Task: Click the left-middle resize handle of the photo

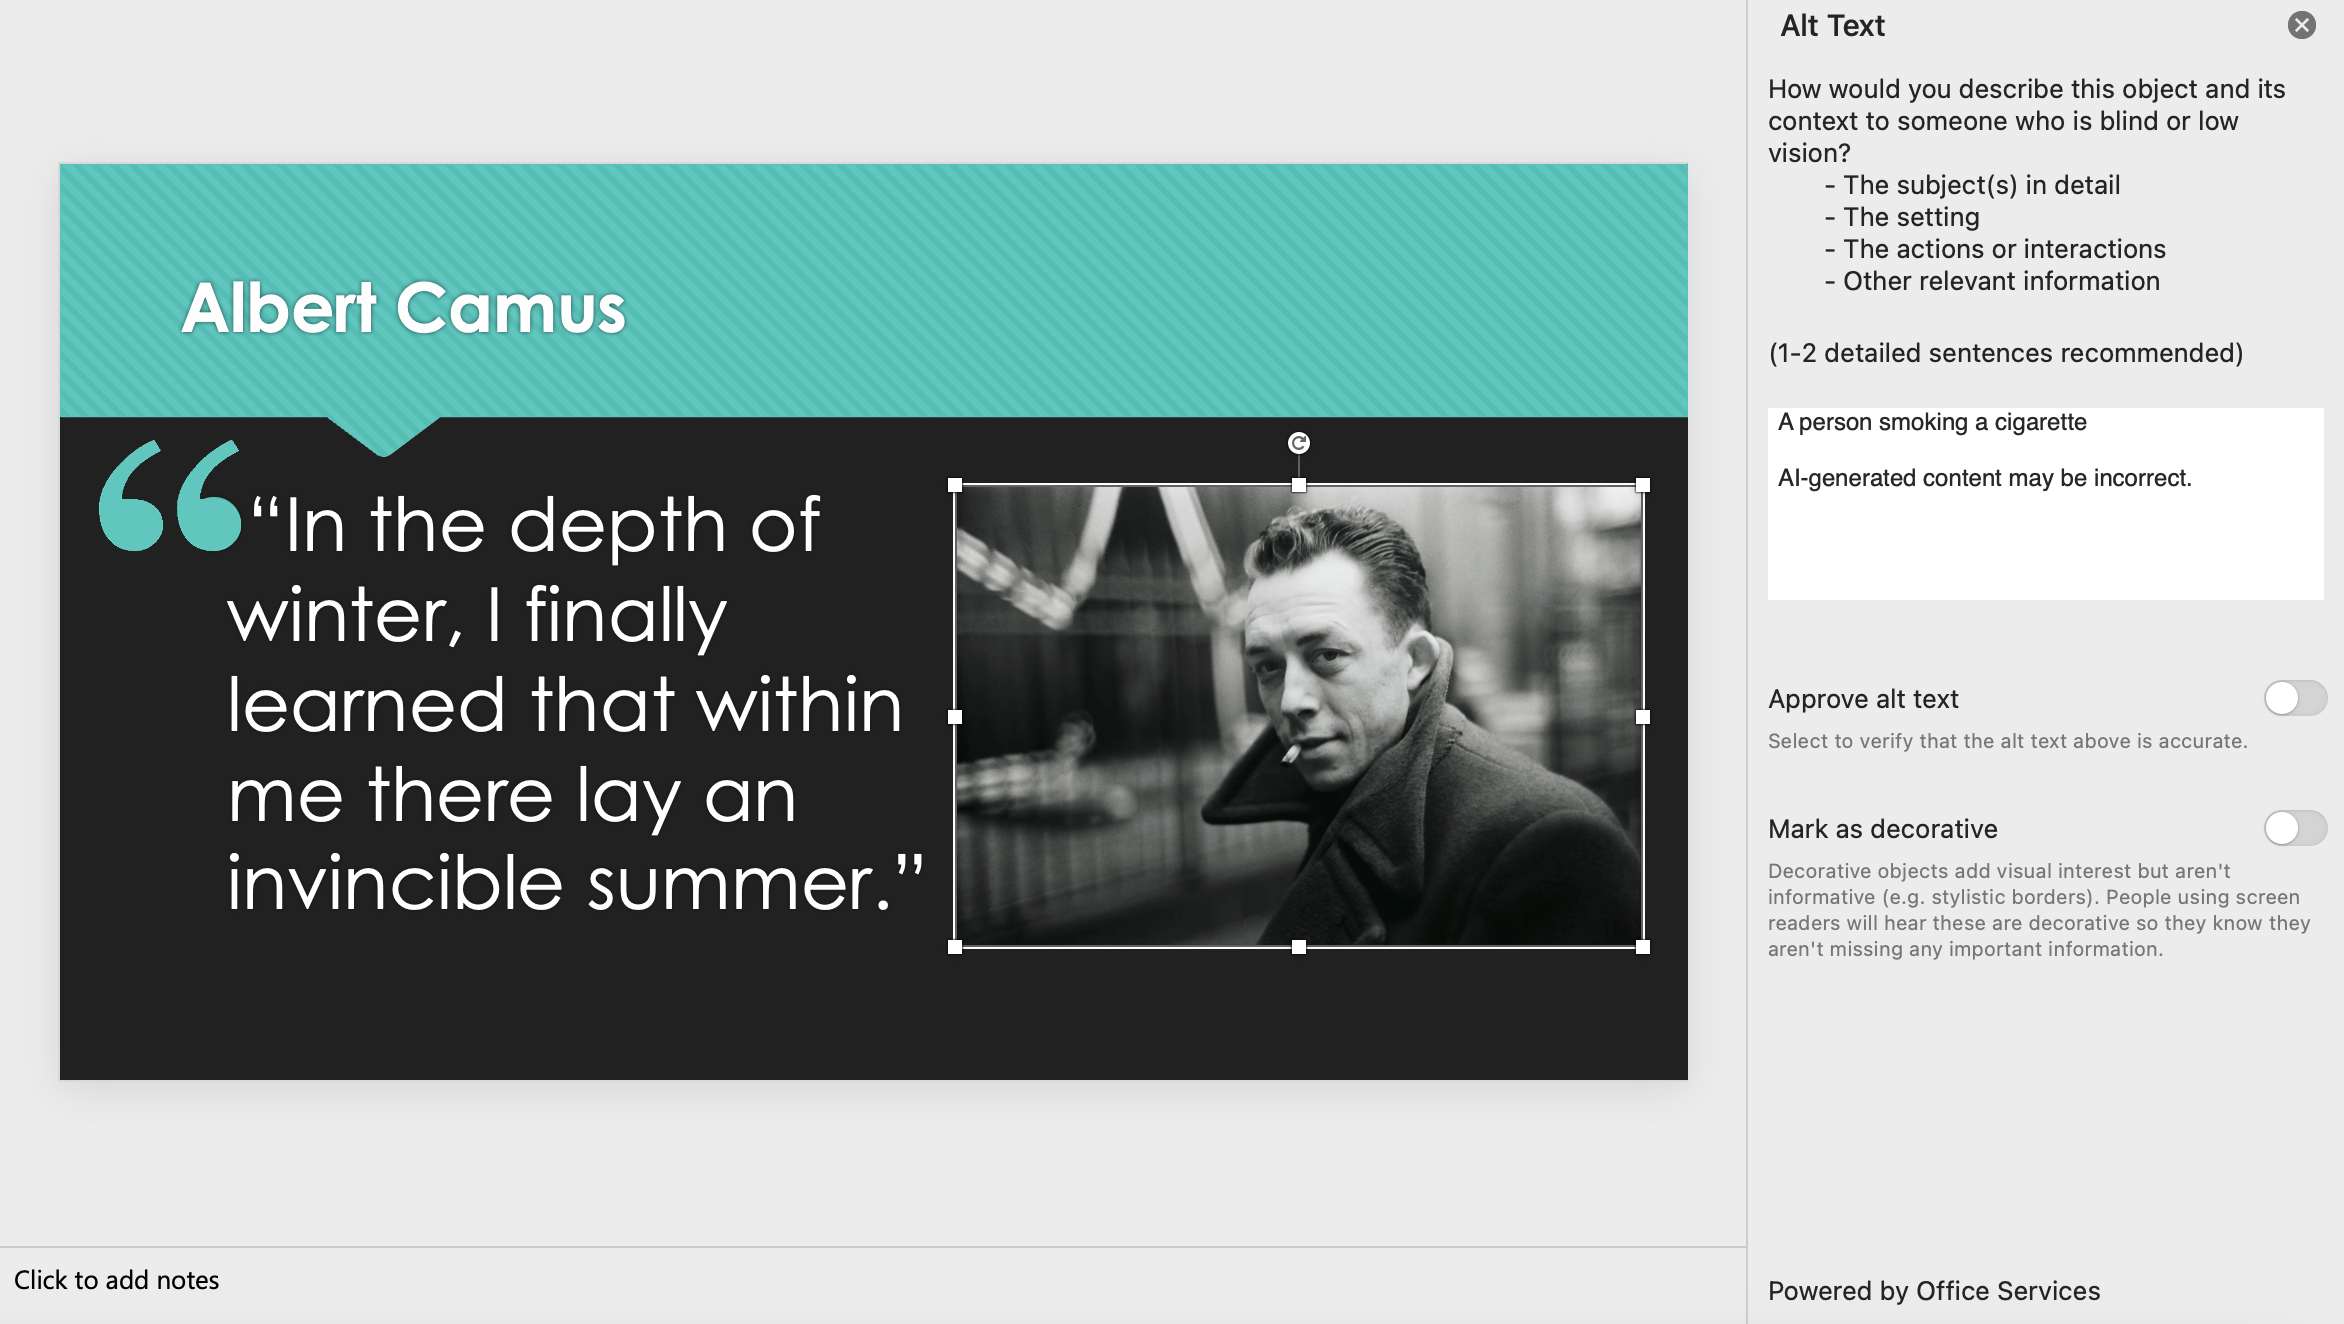Action: tap(955, 717)
